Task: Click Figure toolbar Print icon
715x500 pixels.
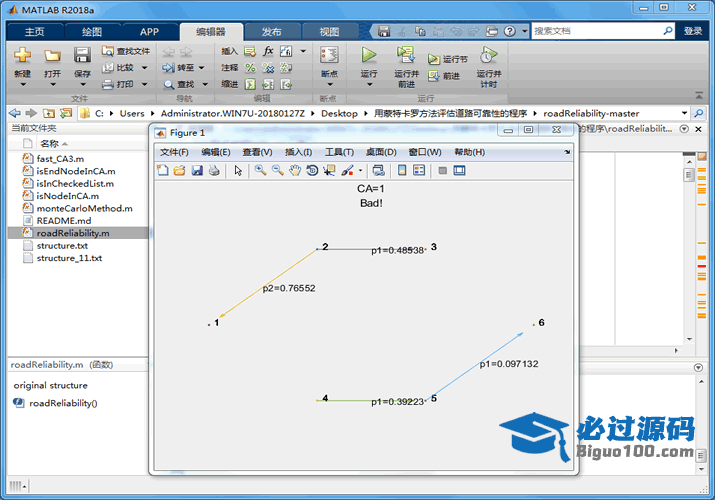Action: pos(214,170)
